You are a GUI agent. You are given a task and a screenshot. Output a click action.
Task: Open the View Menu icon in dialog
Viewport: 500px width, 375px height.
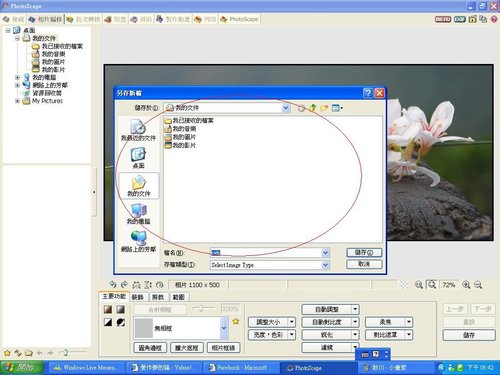click(337, 108)
